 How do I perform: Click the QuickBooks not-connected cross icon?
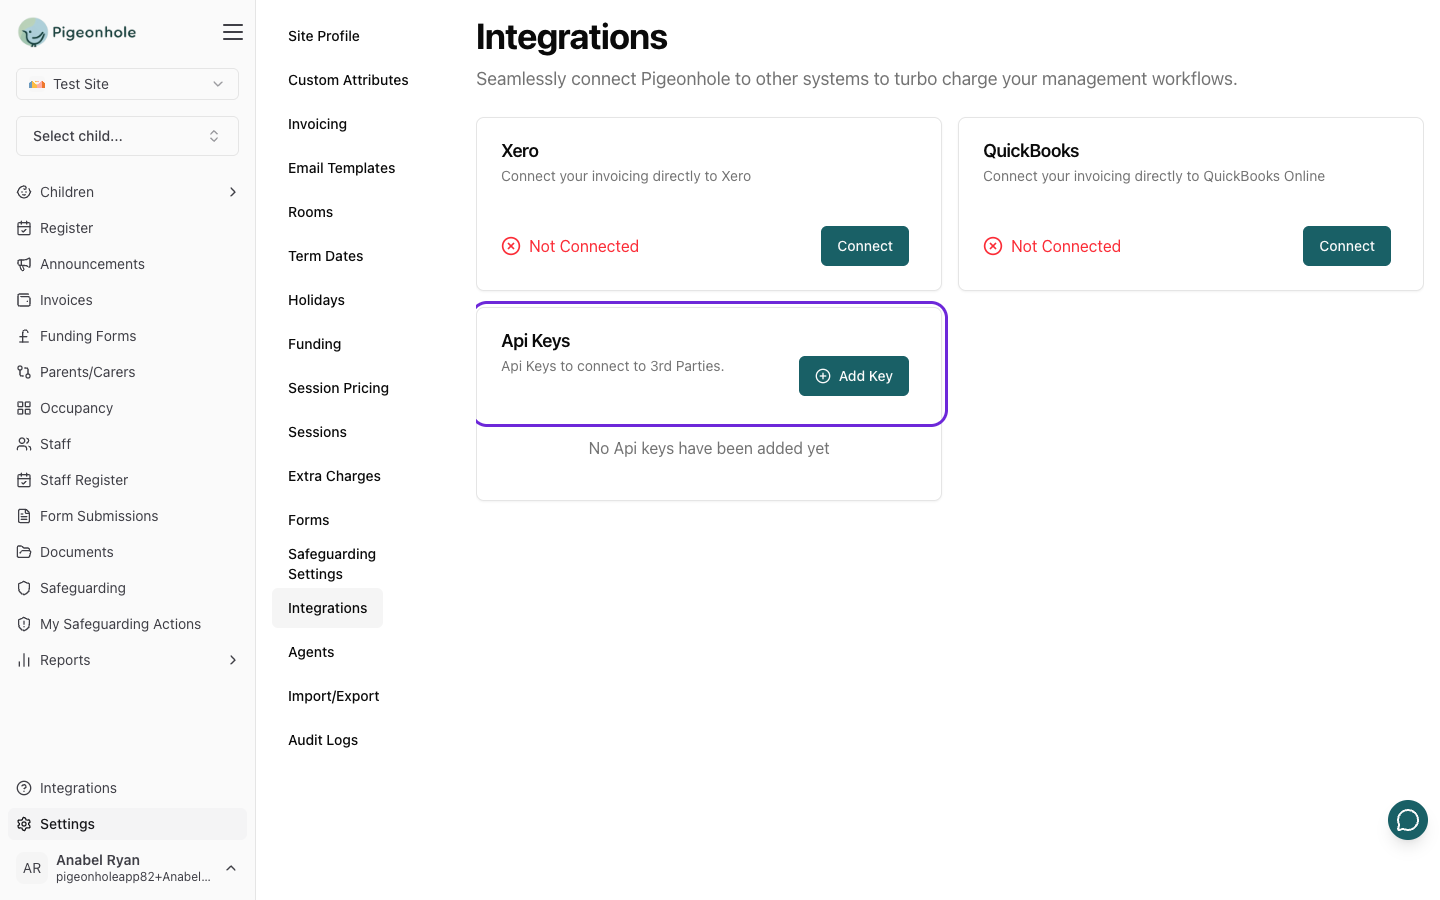click(x=993, y=246)
